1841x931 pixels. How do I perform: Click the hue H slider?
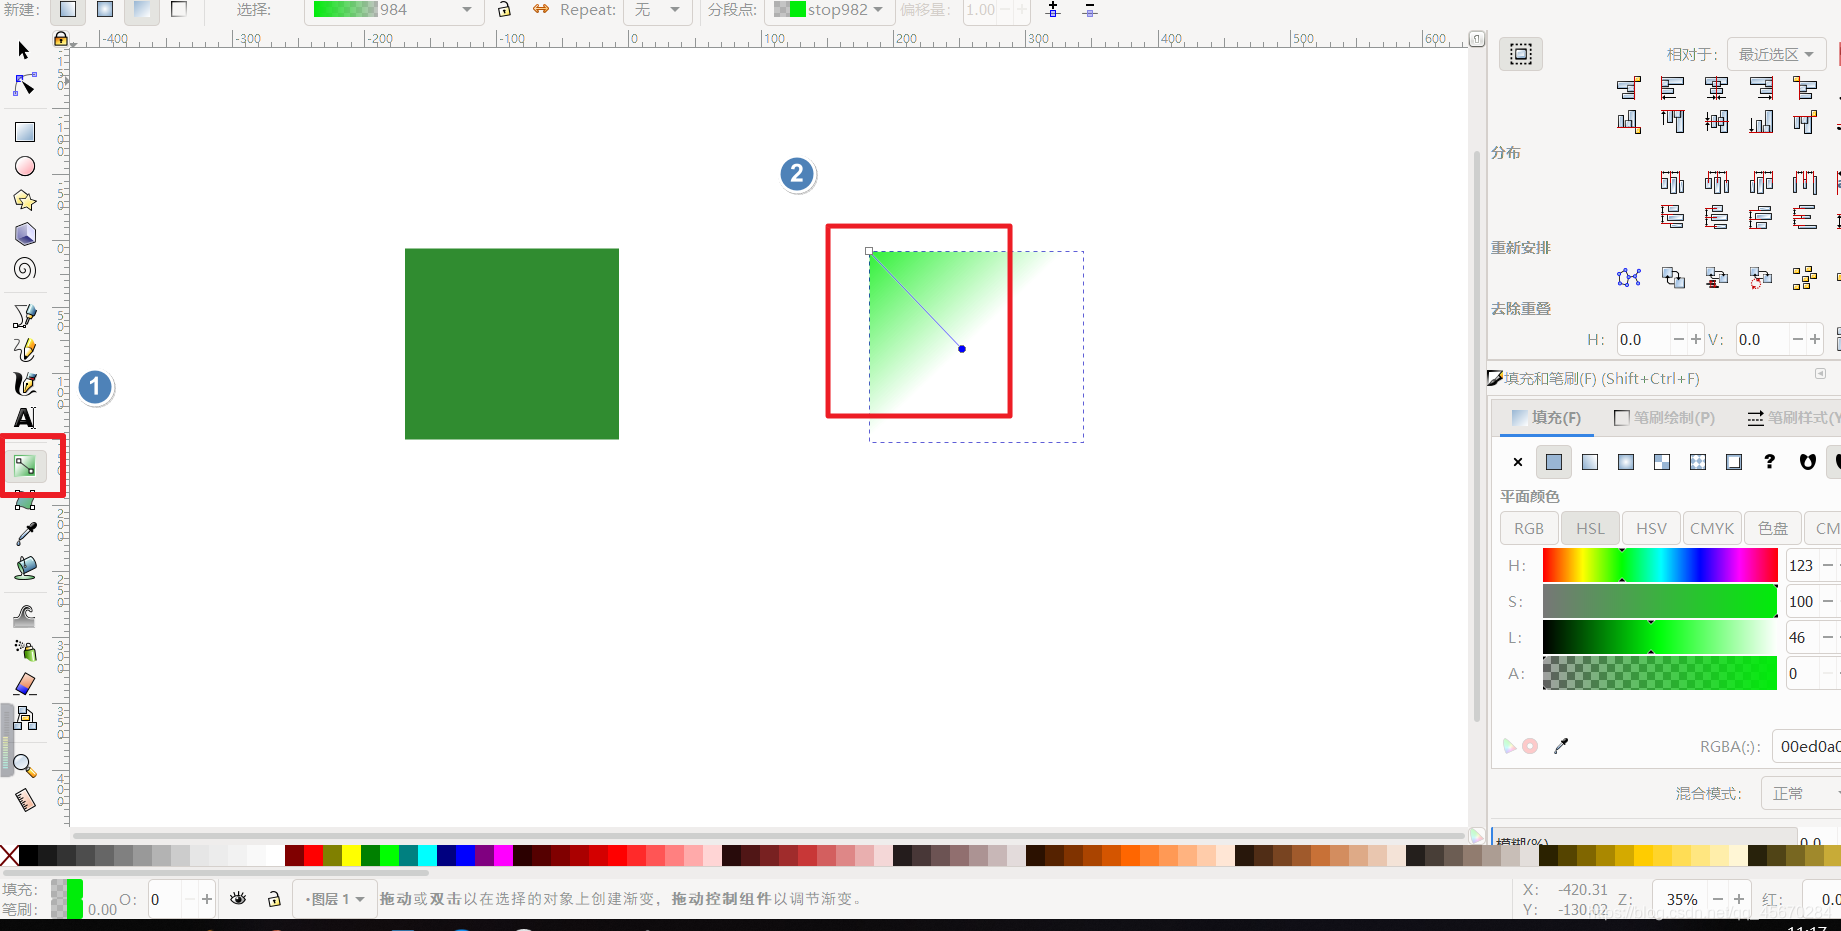tap(1660, 565)
